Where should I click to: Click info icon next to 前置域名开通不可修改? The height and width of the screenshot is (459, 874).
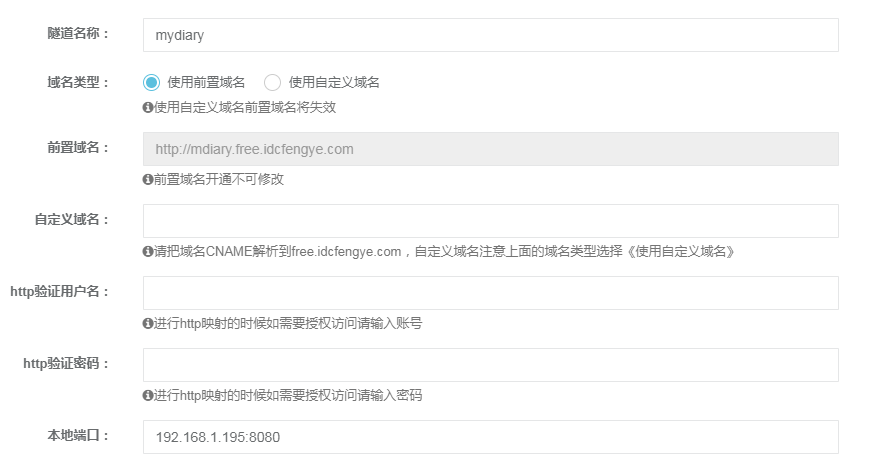coord(148,180)
